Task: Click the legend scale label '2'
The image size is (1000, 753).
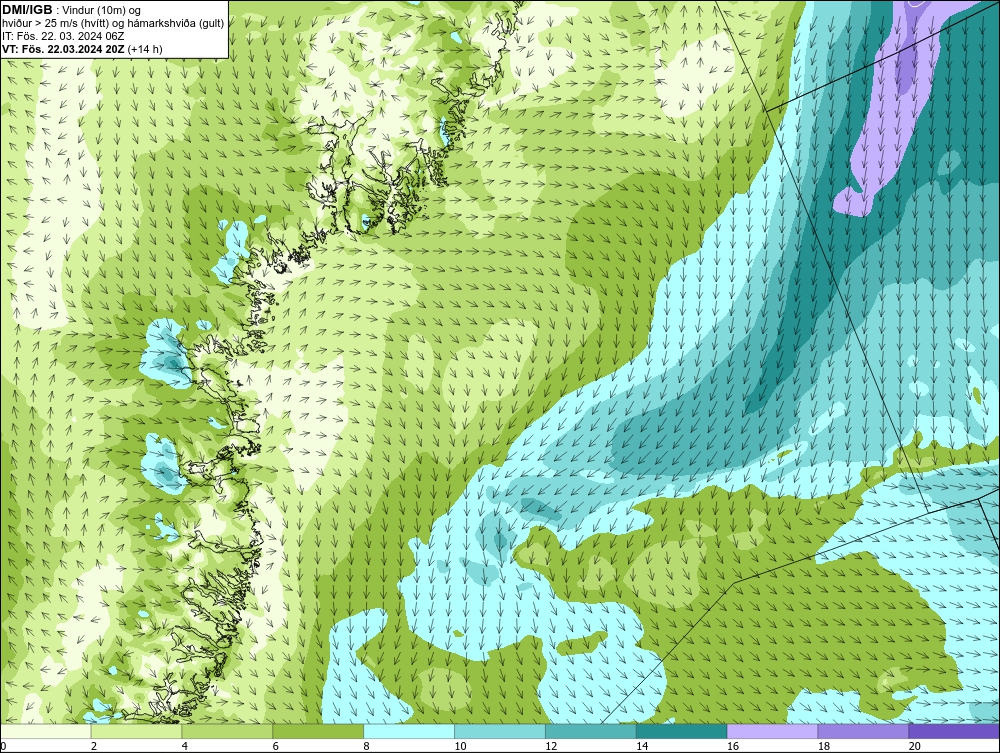Action: point(94,746)
